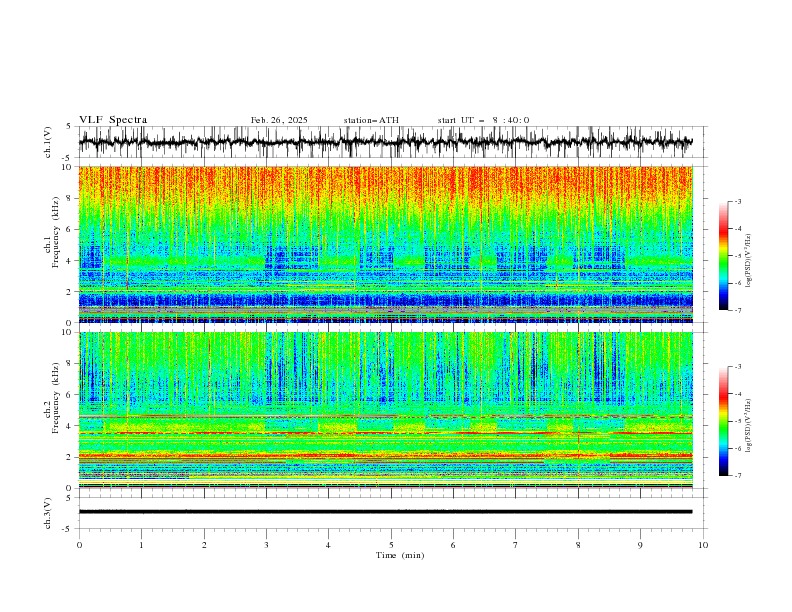This screenshot has height=612, width=792.
Task: Click the ch.2 spectrogram color scale bar
Action: pyautogui.click(x=723, y=421)
